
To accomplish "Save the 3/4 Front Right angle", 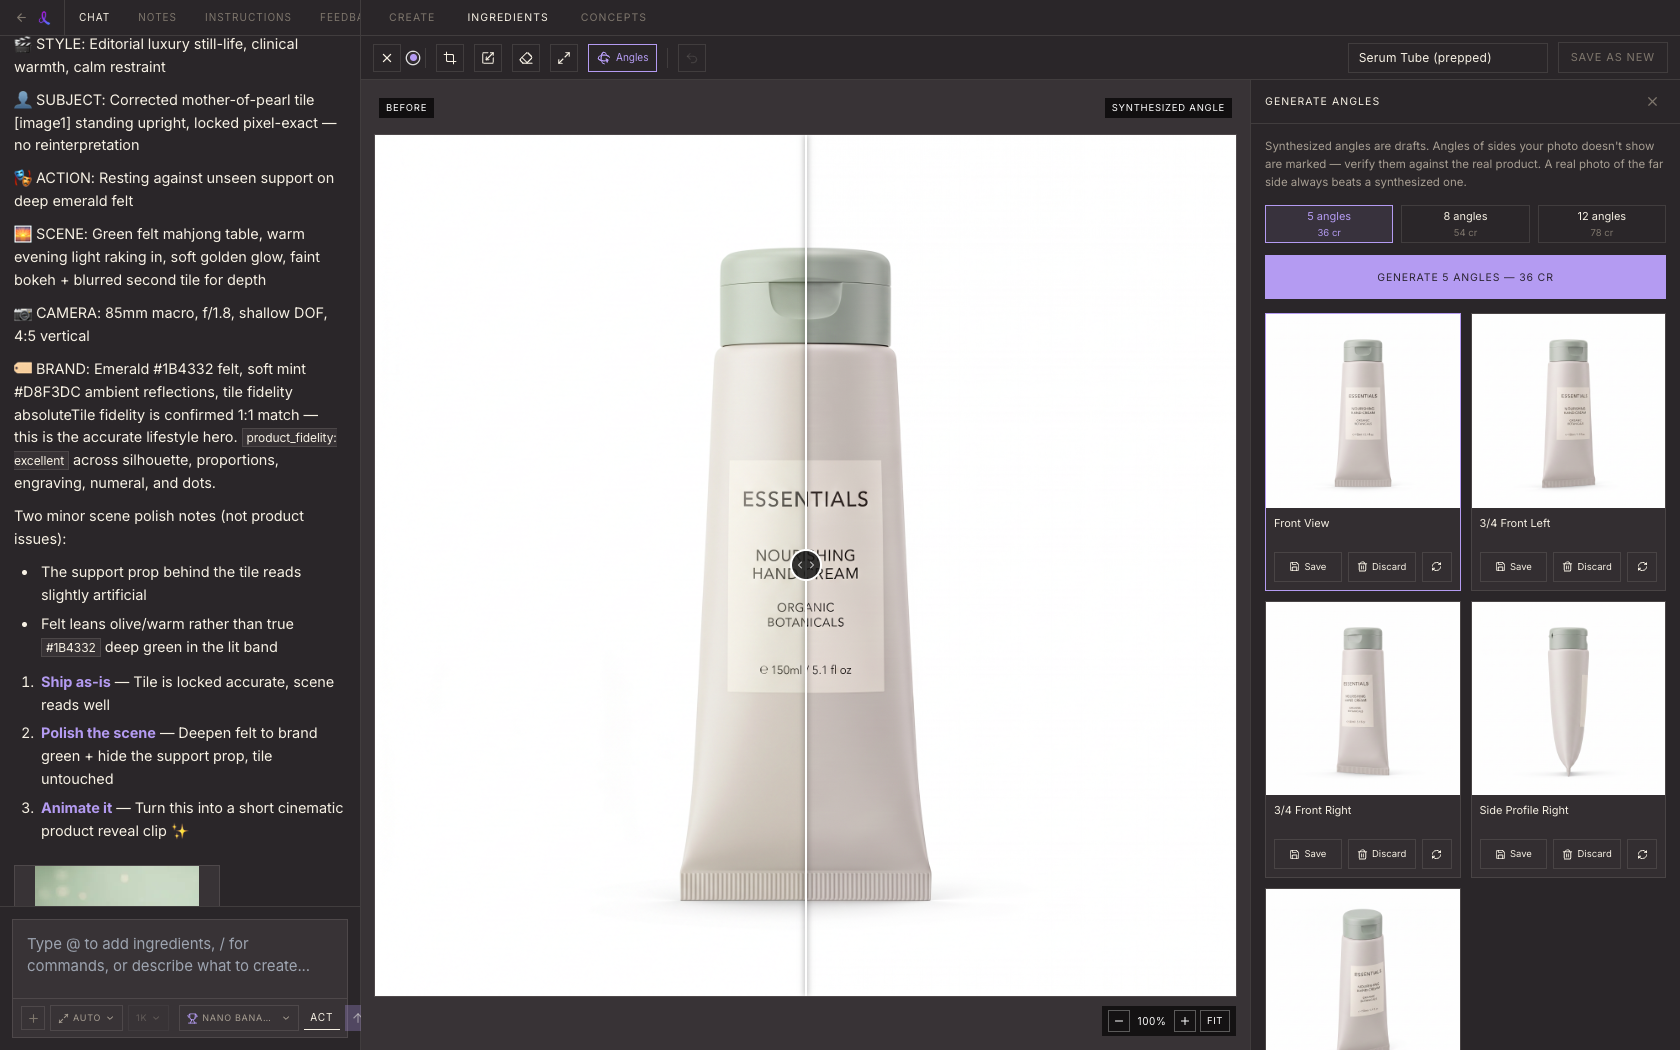I will 1308,854.
